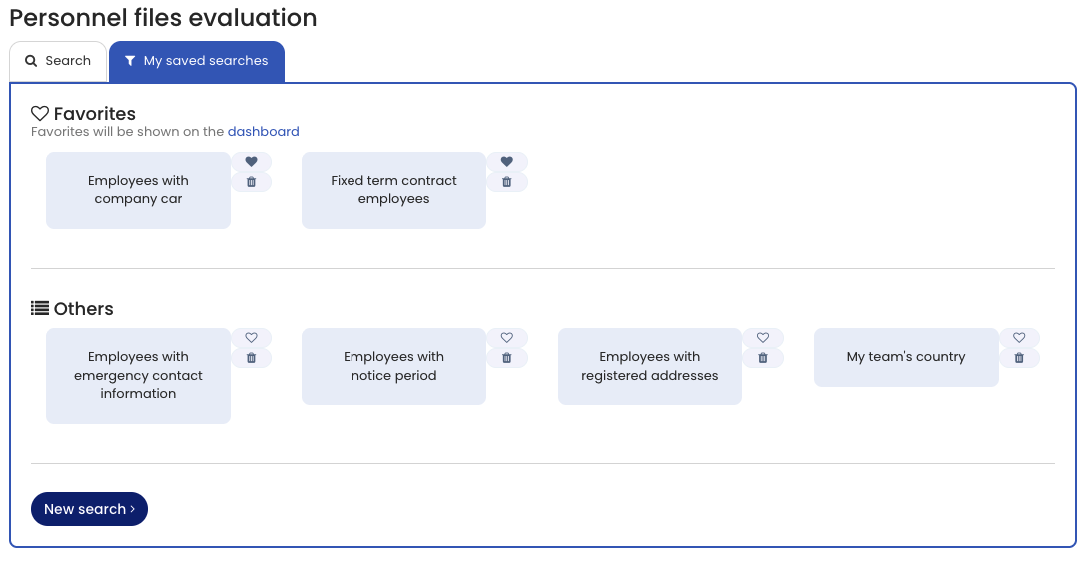1083x561 pixels.
Task: Switch to the Search tab
Action: pyautogui.click(x=58, y=61)
